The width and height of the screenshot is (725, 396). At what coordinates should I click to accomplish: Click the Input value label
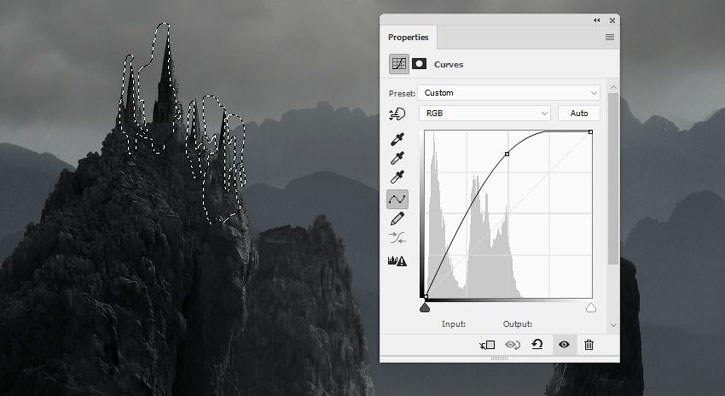tap(453, 324)
